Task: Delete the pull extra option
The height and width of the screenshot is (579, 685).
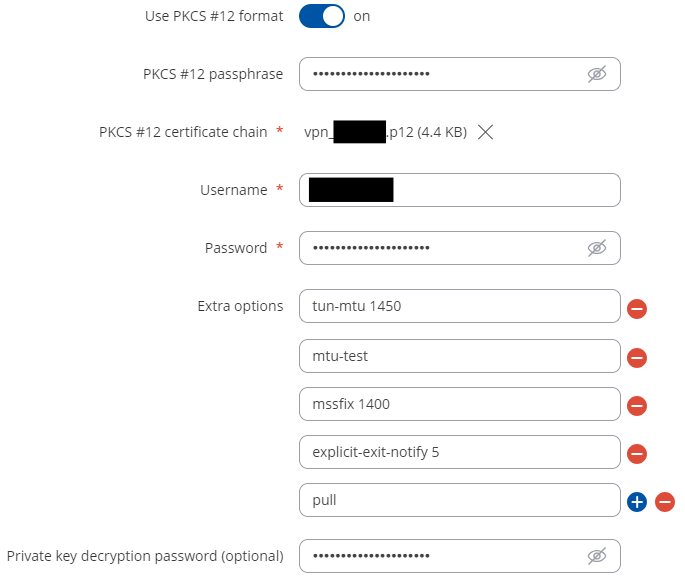Action: click(665, 502)
